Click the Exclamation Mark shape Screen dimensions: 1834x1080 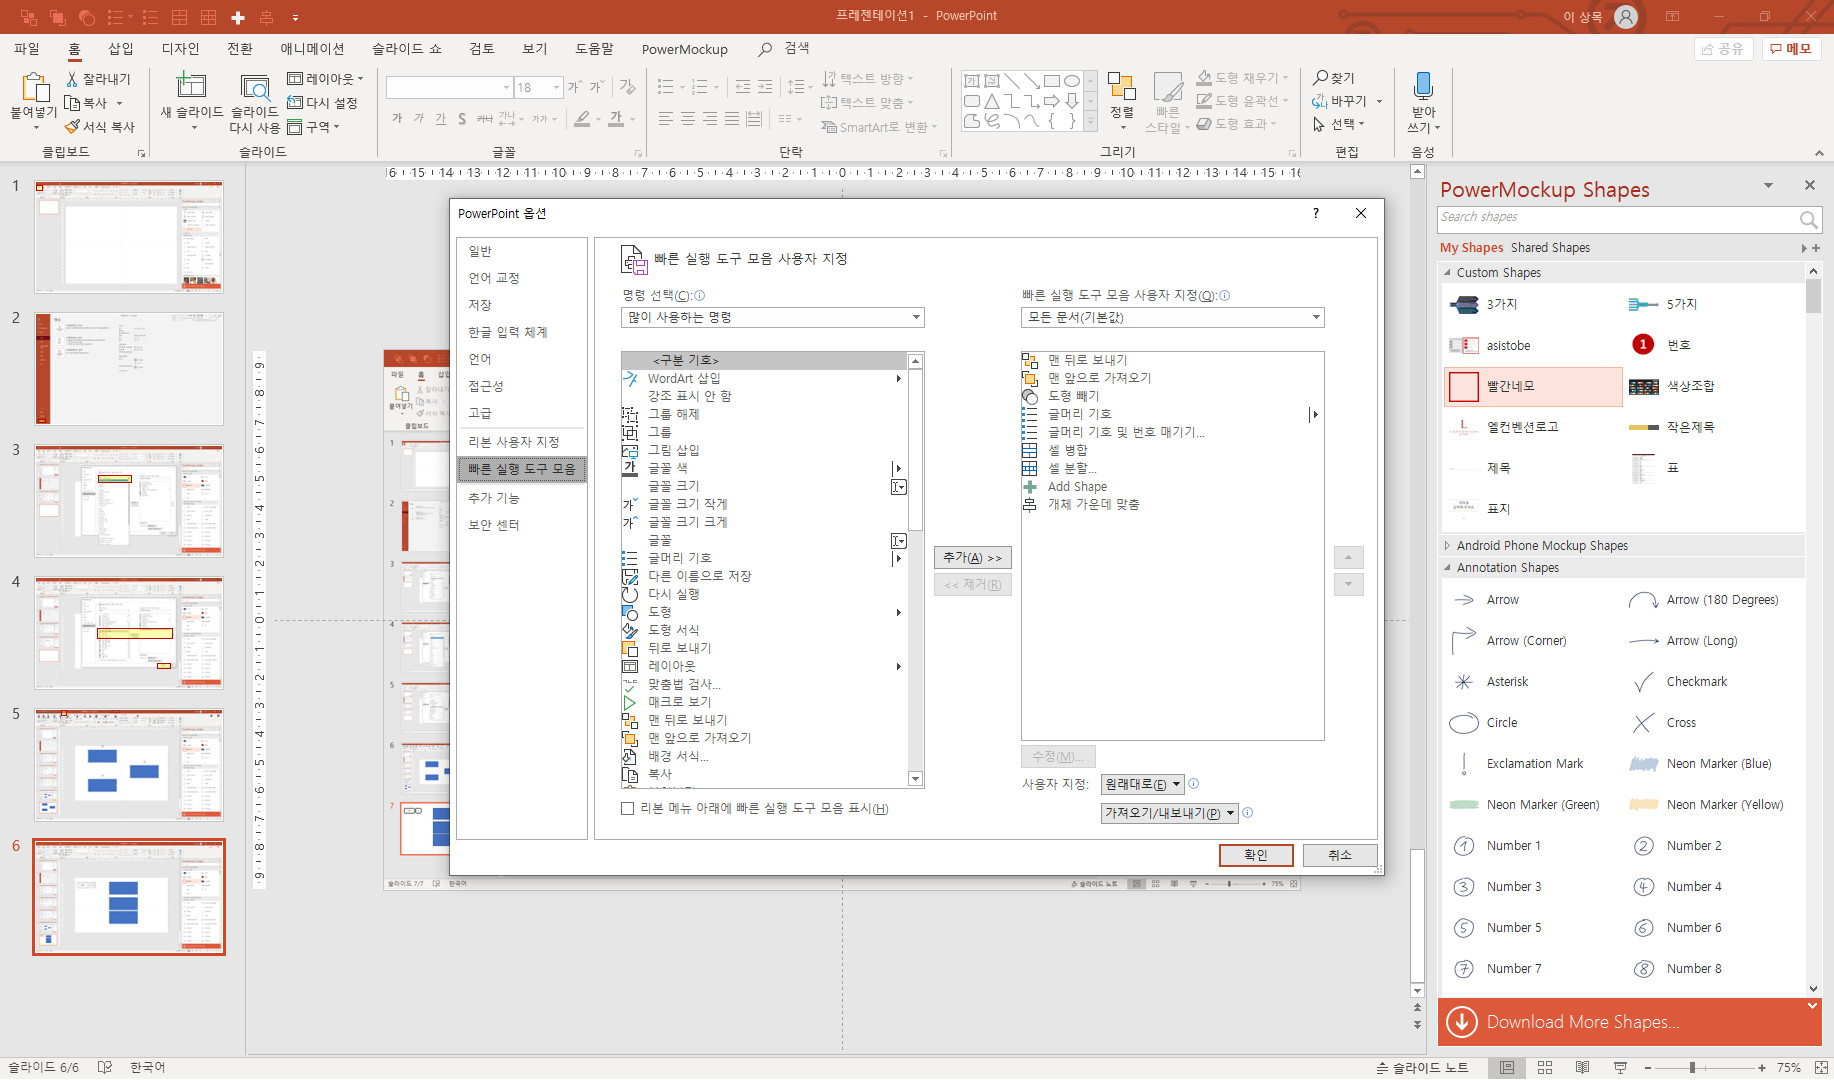tap(1463, 764)
